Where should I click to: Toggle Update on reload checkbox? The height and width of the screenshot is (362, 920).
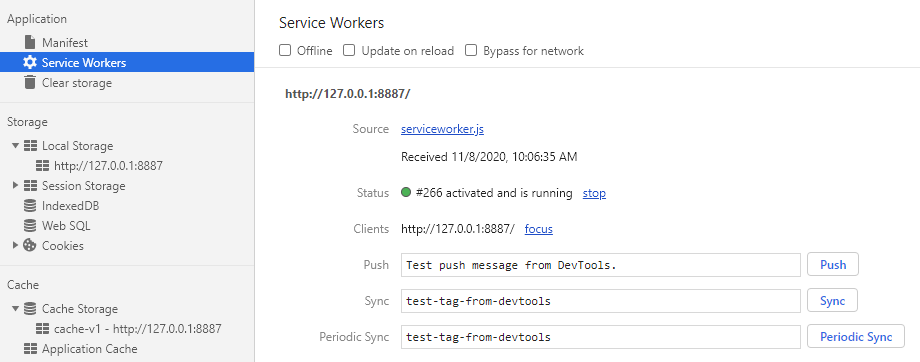coord(349,50)
